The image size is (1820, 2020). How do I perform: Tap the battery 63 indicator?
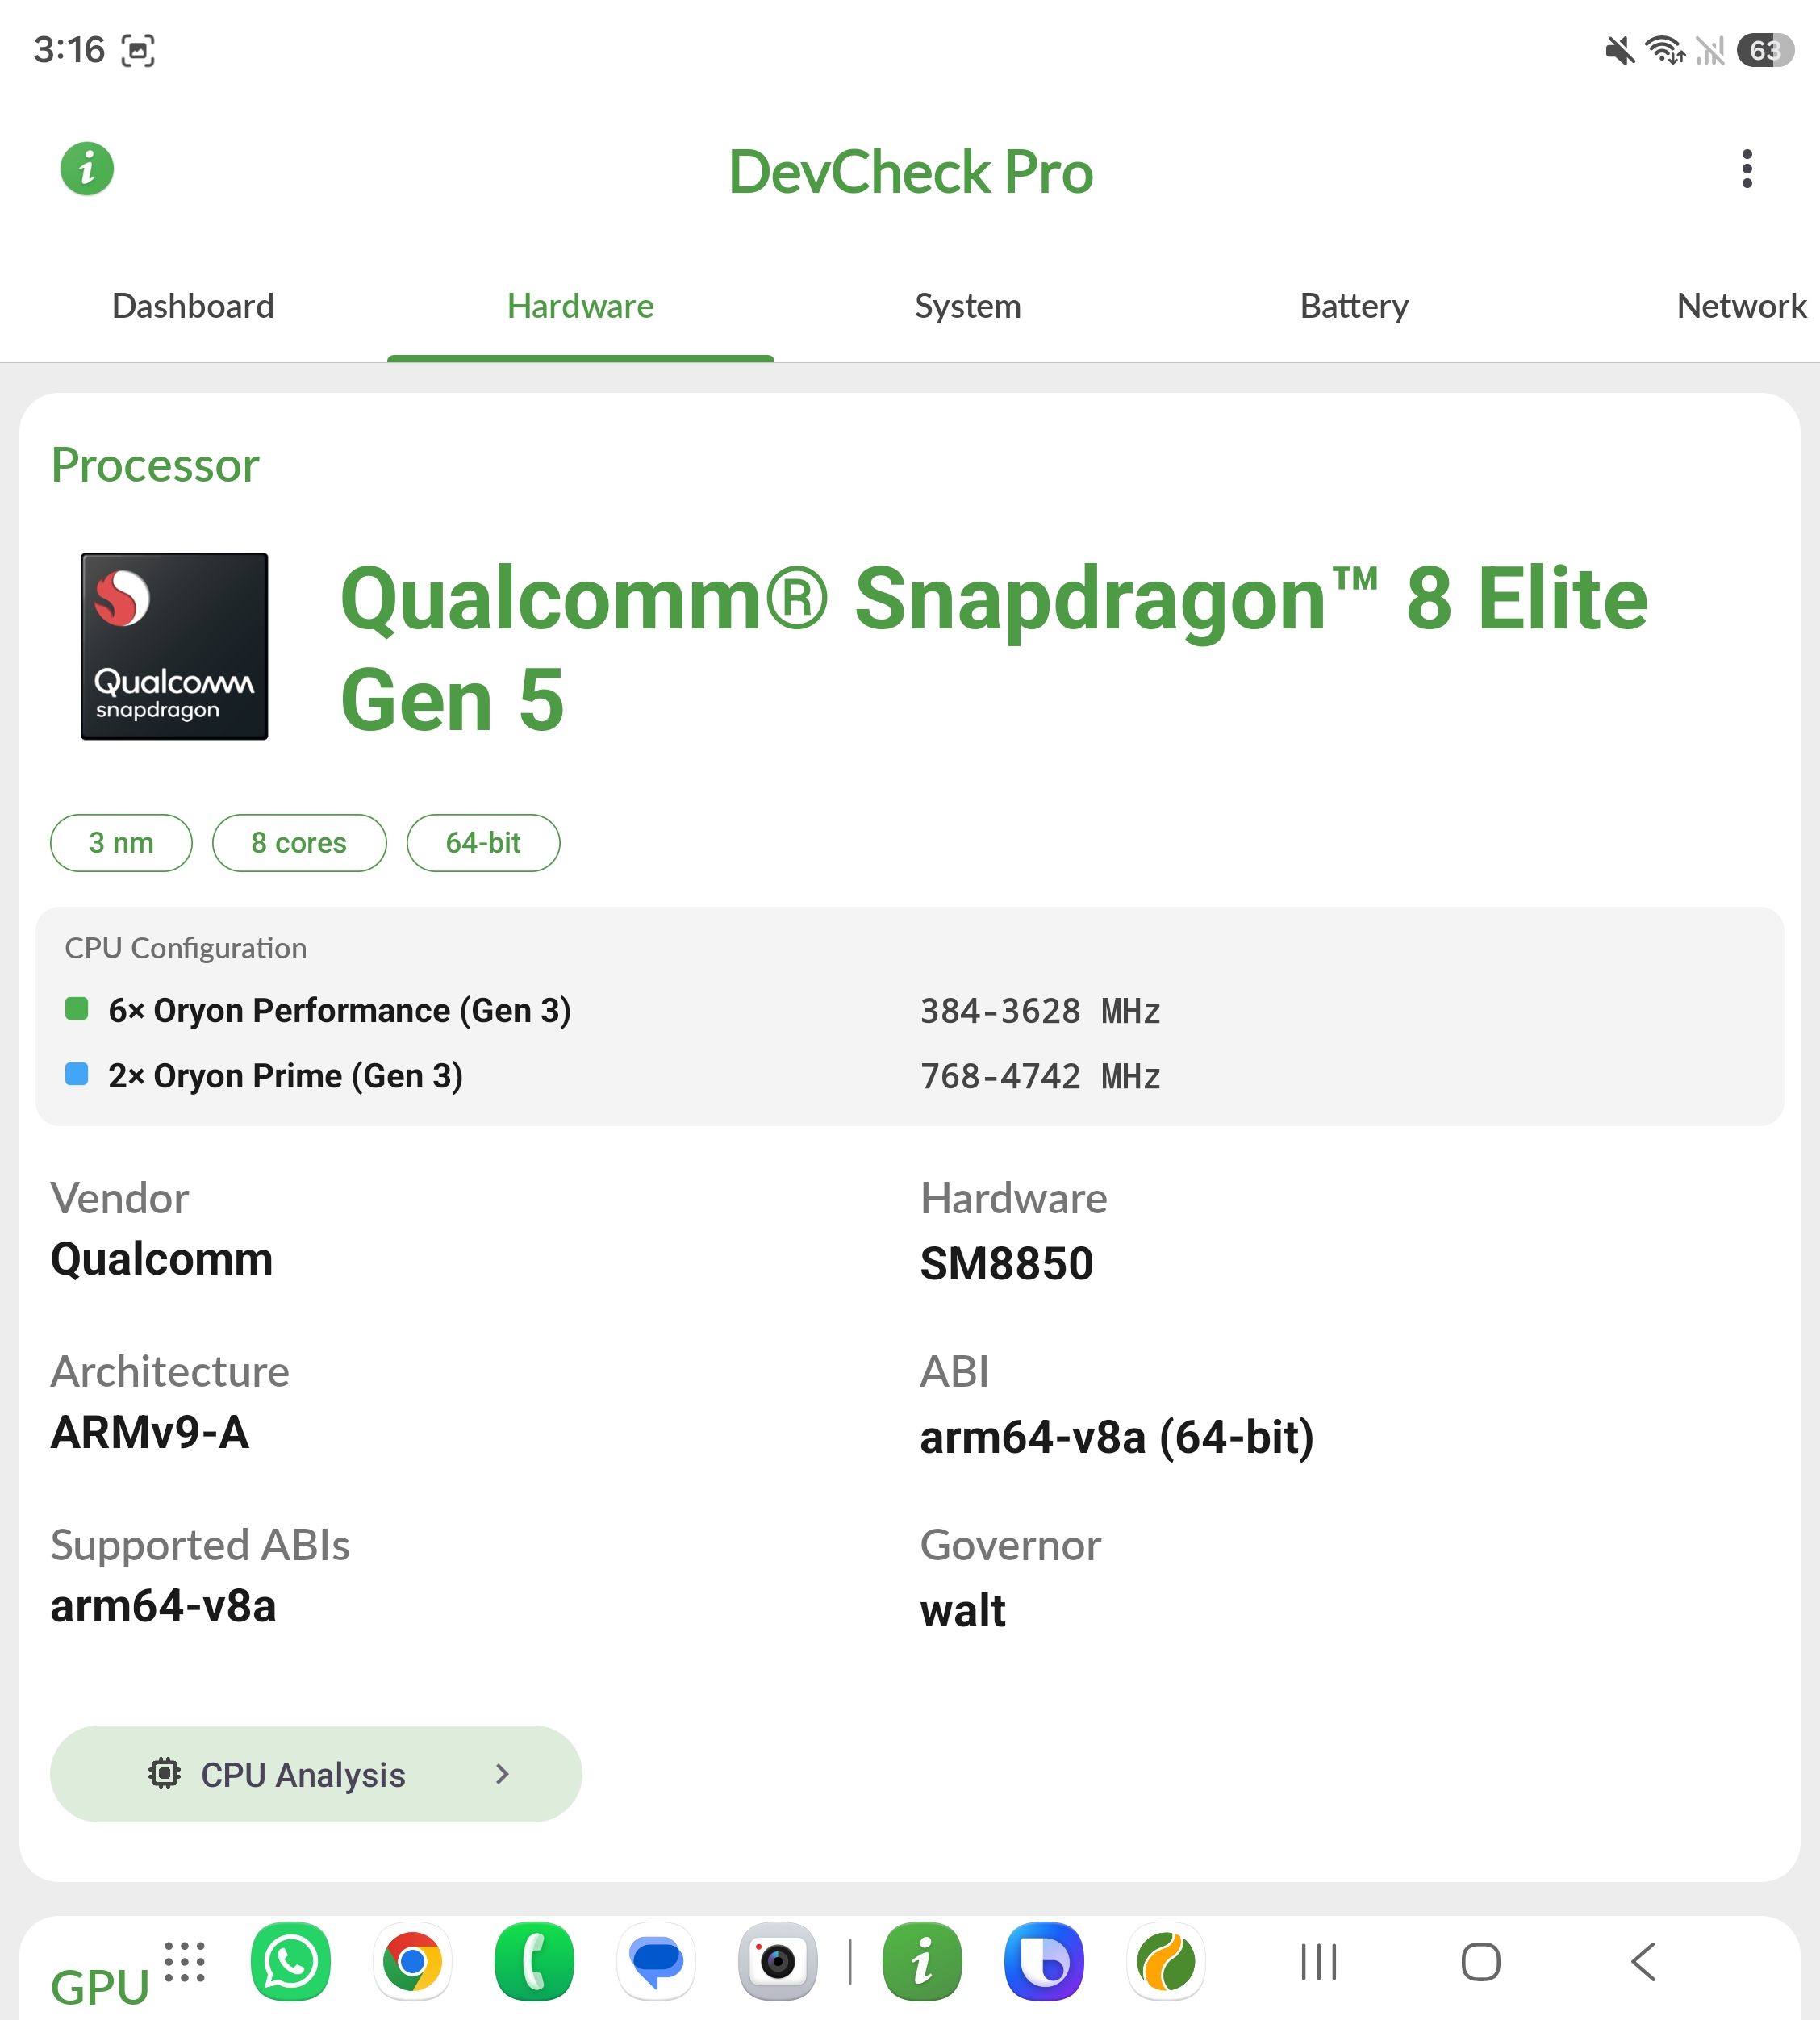tap(1766, 50)
